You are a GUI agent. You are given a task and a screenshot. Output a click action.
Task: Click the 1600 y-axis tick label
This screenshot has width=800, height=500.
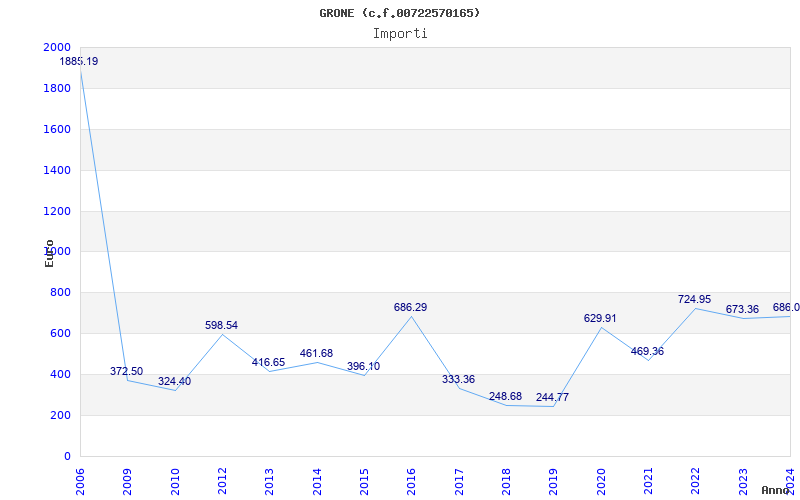(x=57, y=129)
